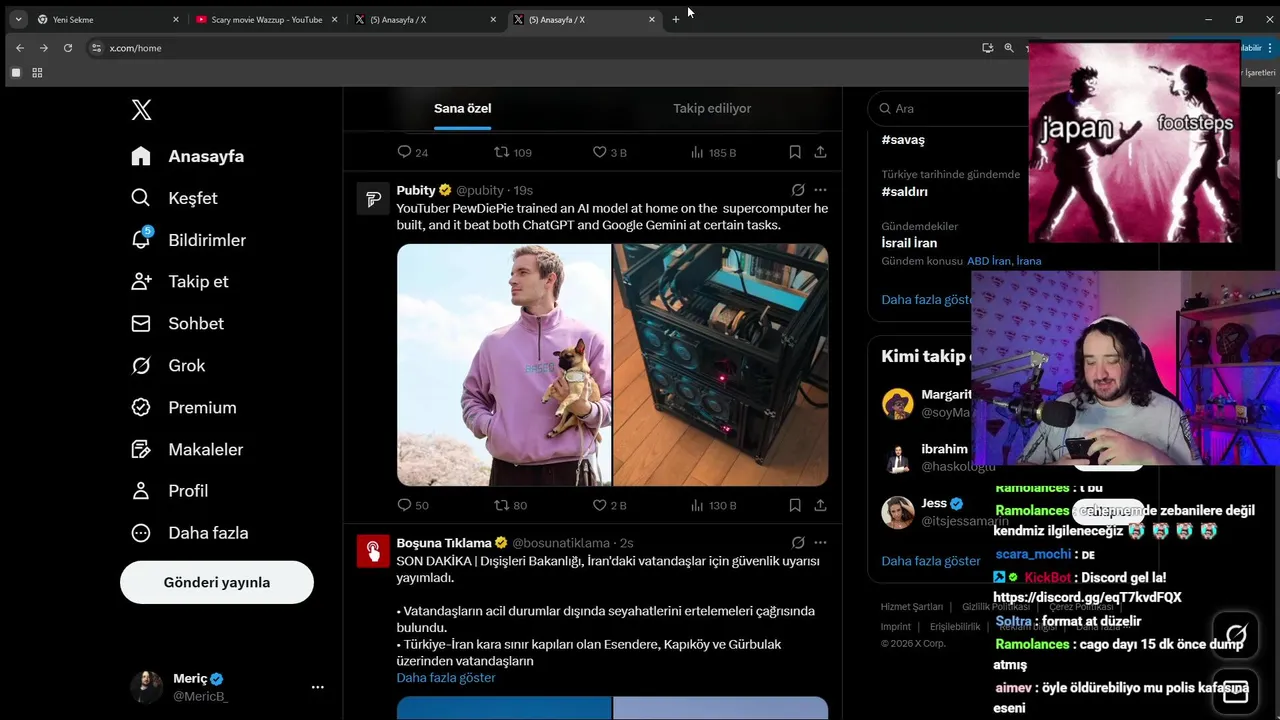Screen dimensions: 1280x720
Task: Reply to the top post with 24 replies
Action: point(413,152)
